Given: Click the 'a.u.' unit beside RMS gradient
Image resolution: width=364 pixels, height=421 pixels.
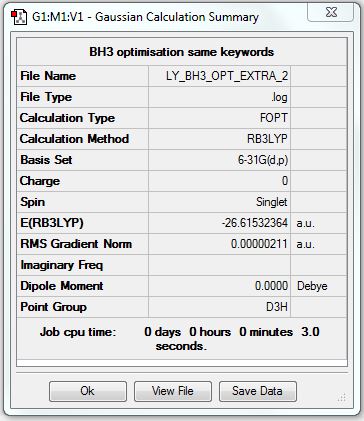Looking at the screenshot, I should coord(305,244).
